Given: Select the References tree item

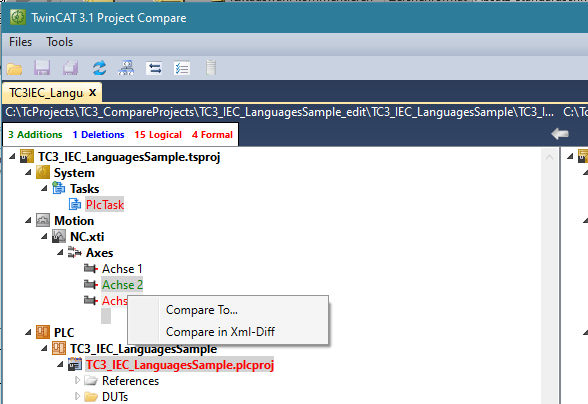Looking at the screenshot, I should point(130,381).
